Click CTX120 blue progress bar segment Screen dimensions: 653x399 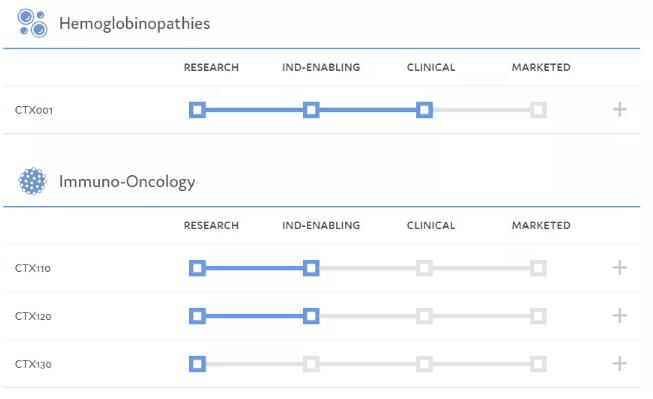(x=254, y=316)
